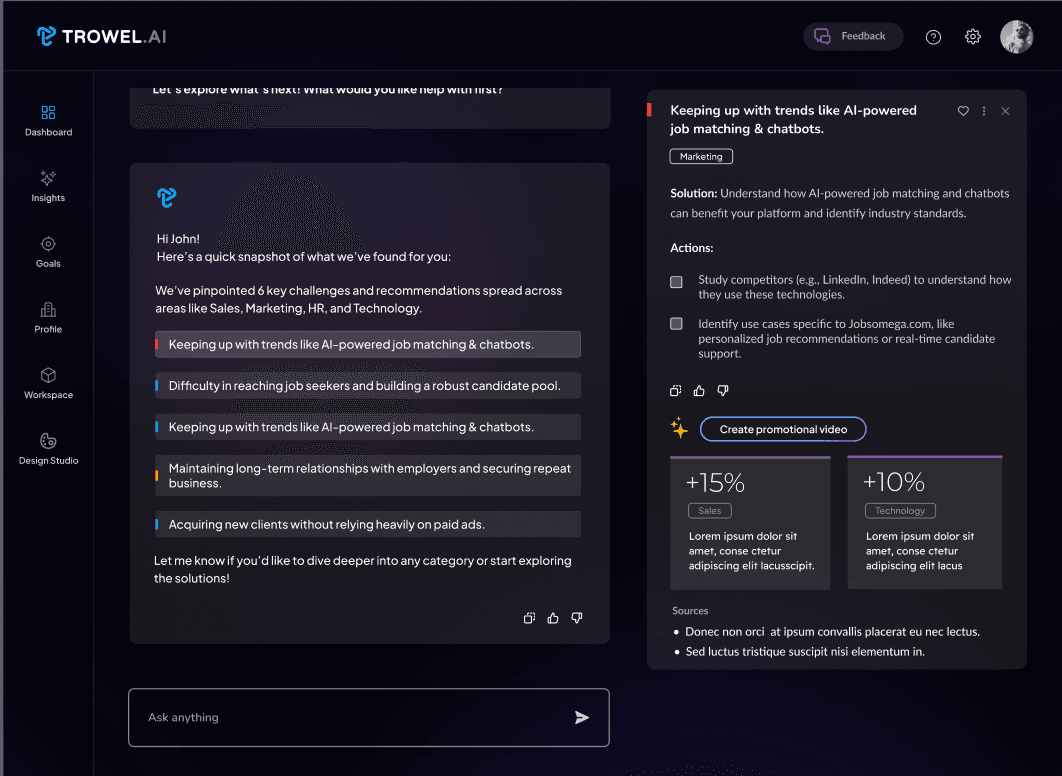Image resolution: width=1062 pixels, height=776 pixels.
Task: Open source 'Donec non orci at ipsum'
Action: coord(832,632)
